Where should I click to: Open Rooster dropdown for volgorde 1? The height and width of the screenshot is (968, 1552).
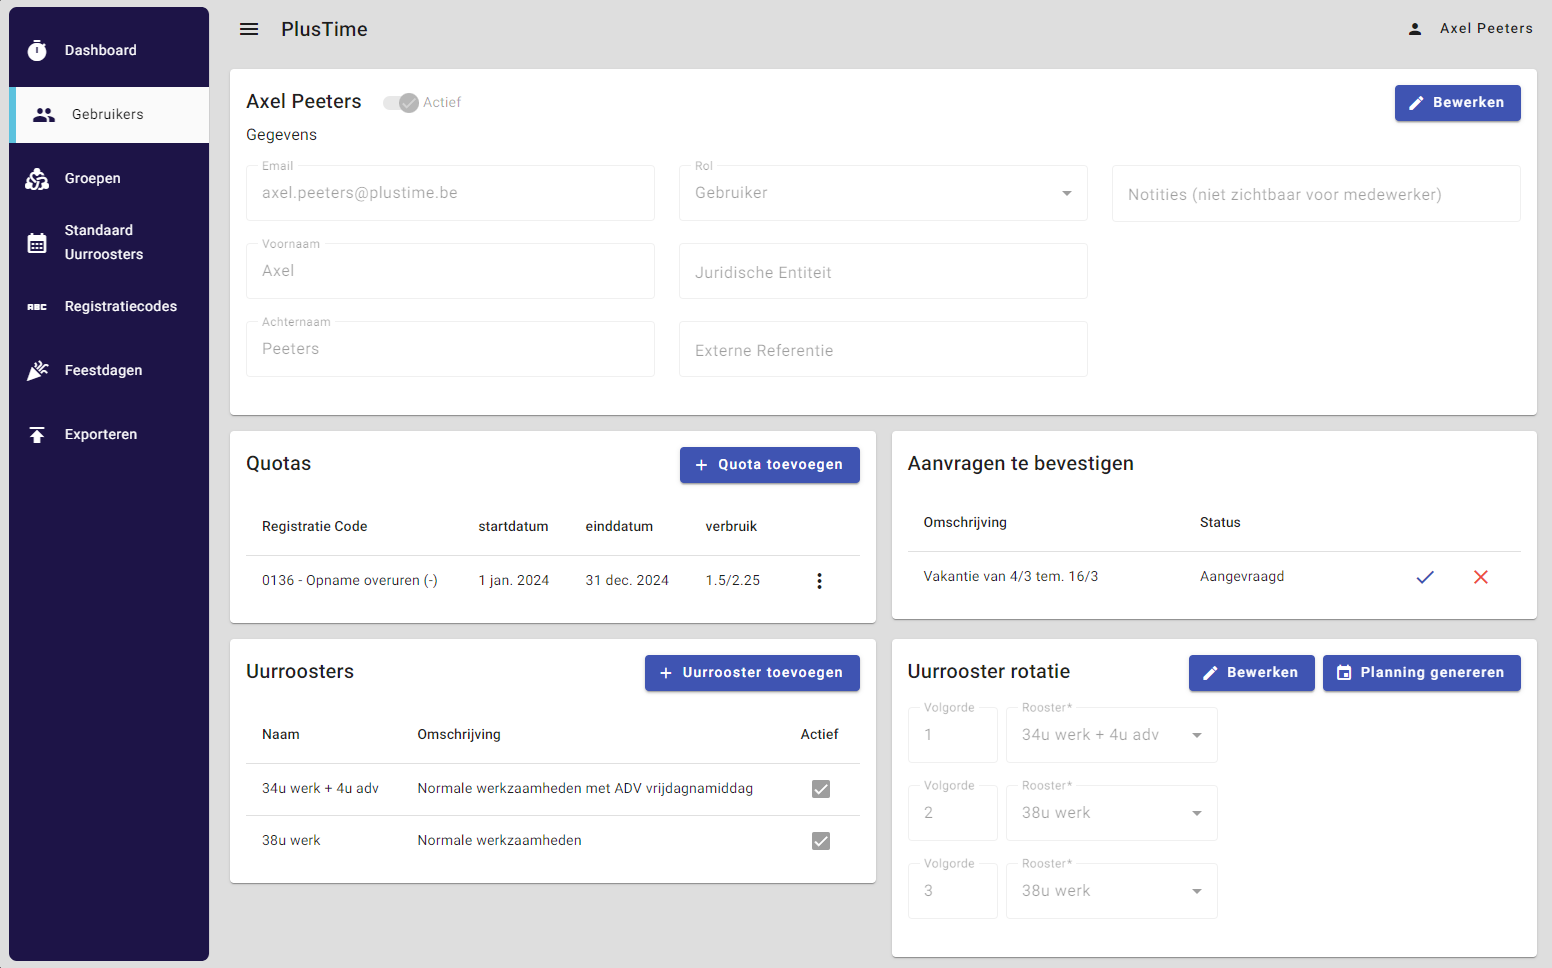(1196, 735)
